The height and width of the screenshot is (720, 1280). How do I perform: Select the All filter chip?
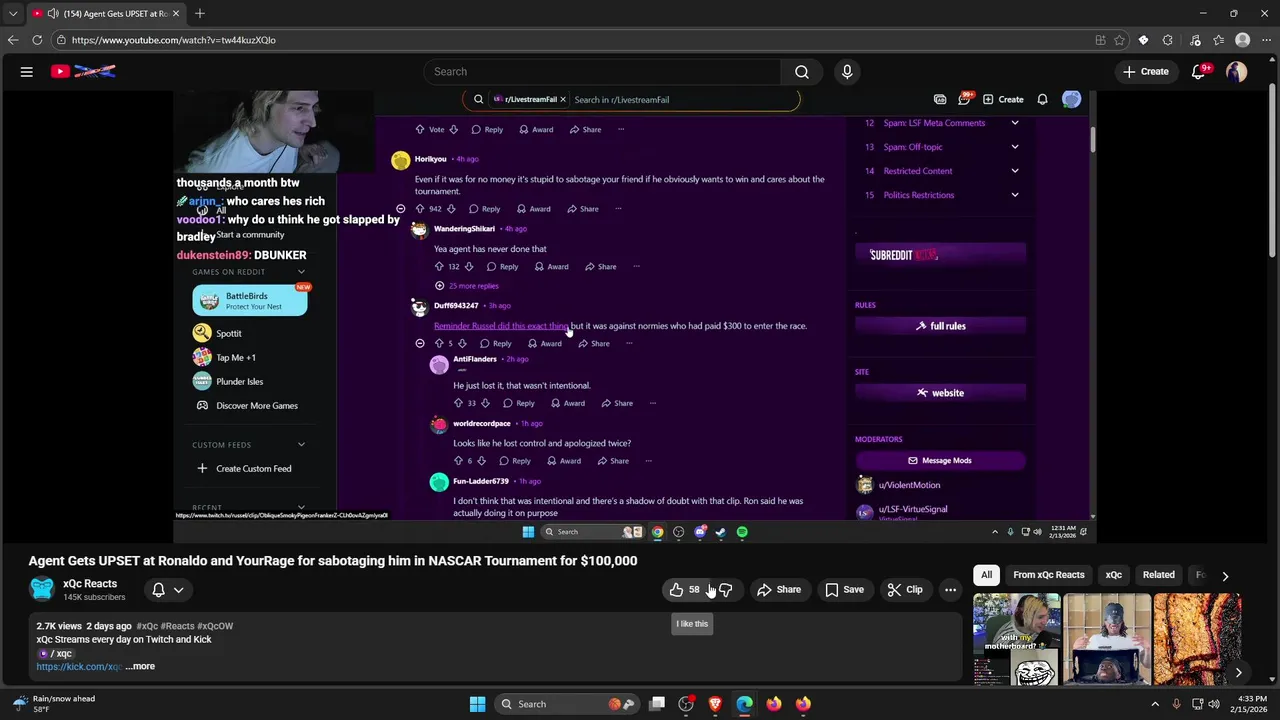point(986,575)
